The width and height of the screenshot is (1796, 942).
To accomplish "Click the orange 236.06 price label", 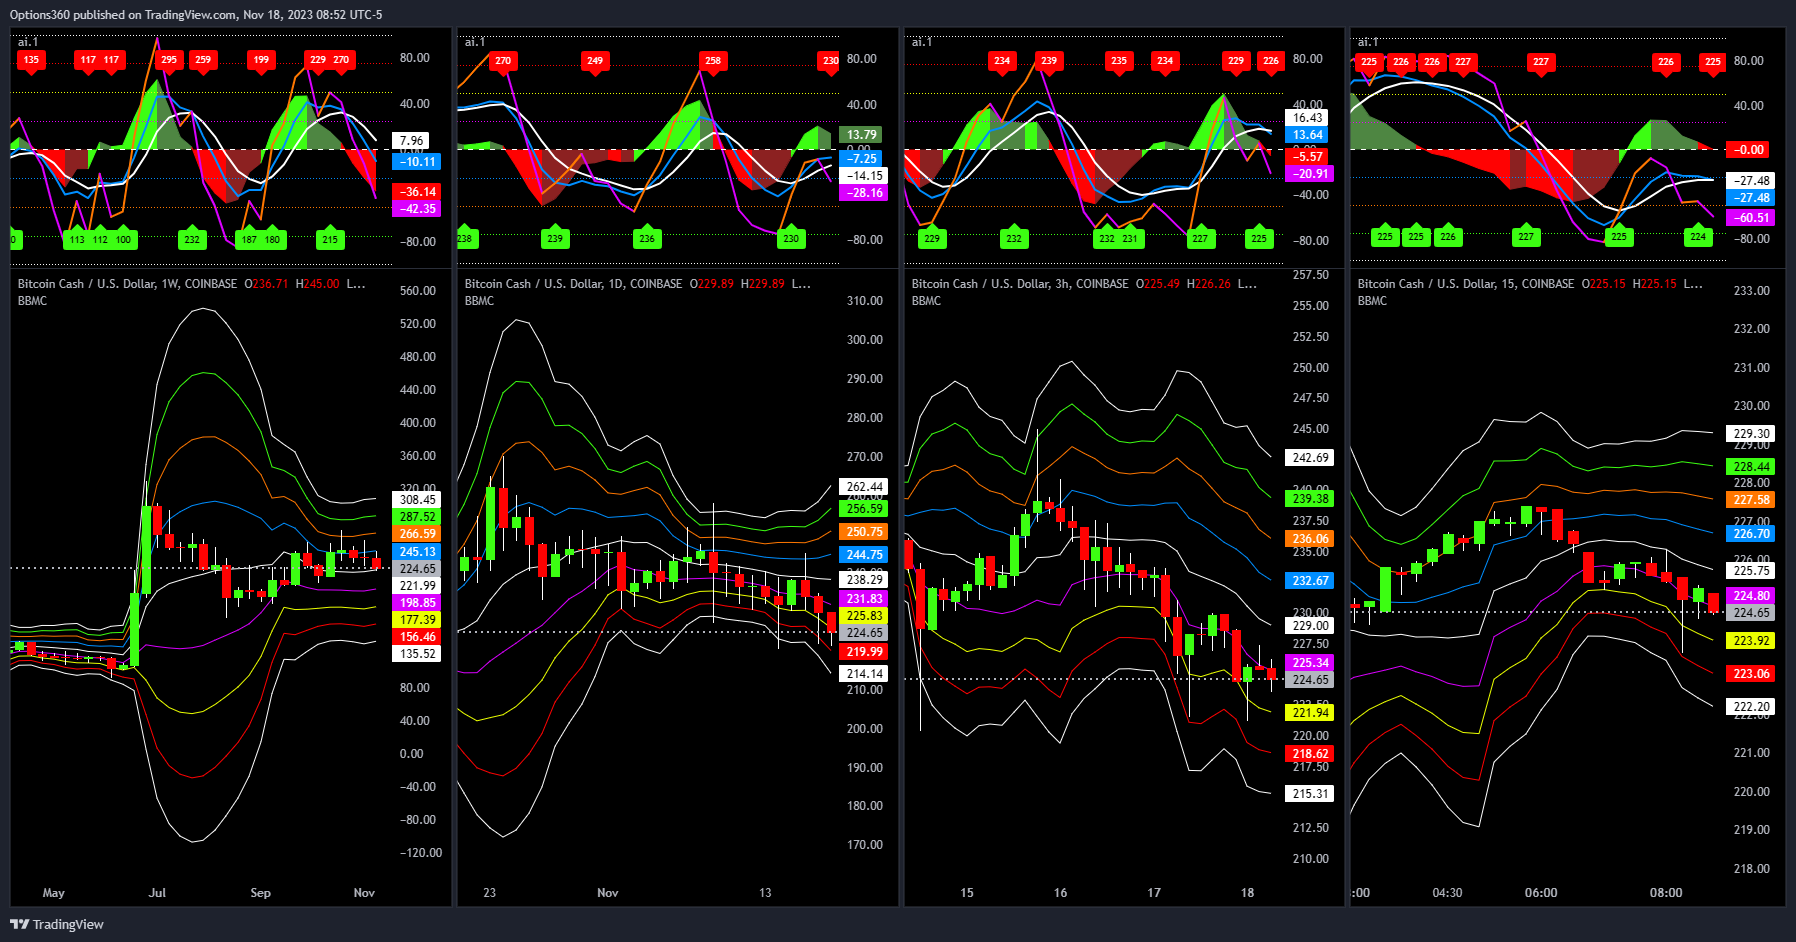I will coord(1310,539).
